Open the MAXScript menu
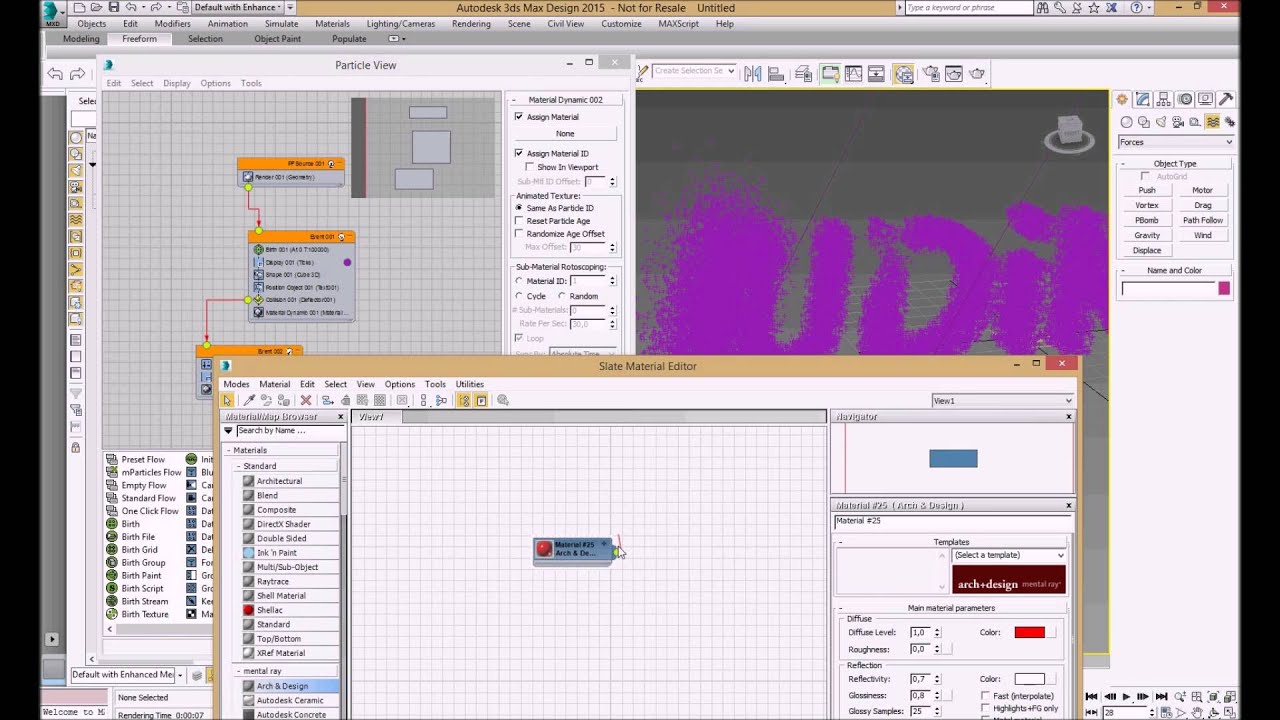This screenshot has height=720, width=1280. [679, 24]
